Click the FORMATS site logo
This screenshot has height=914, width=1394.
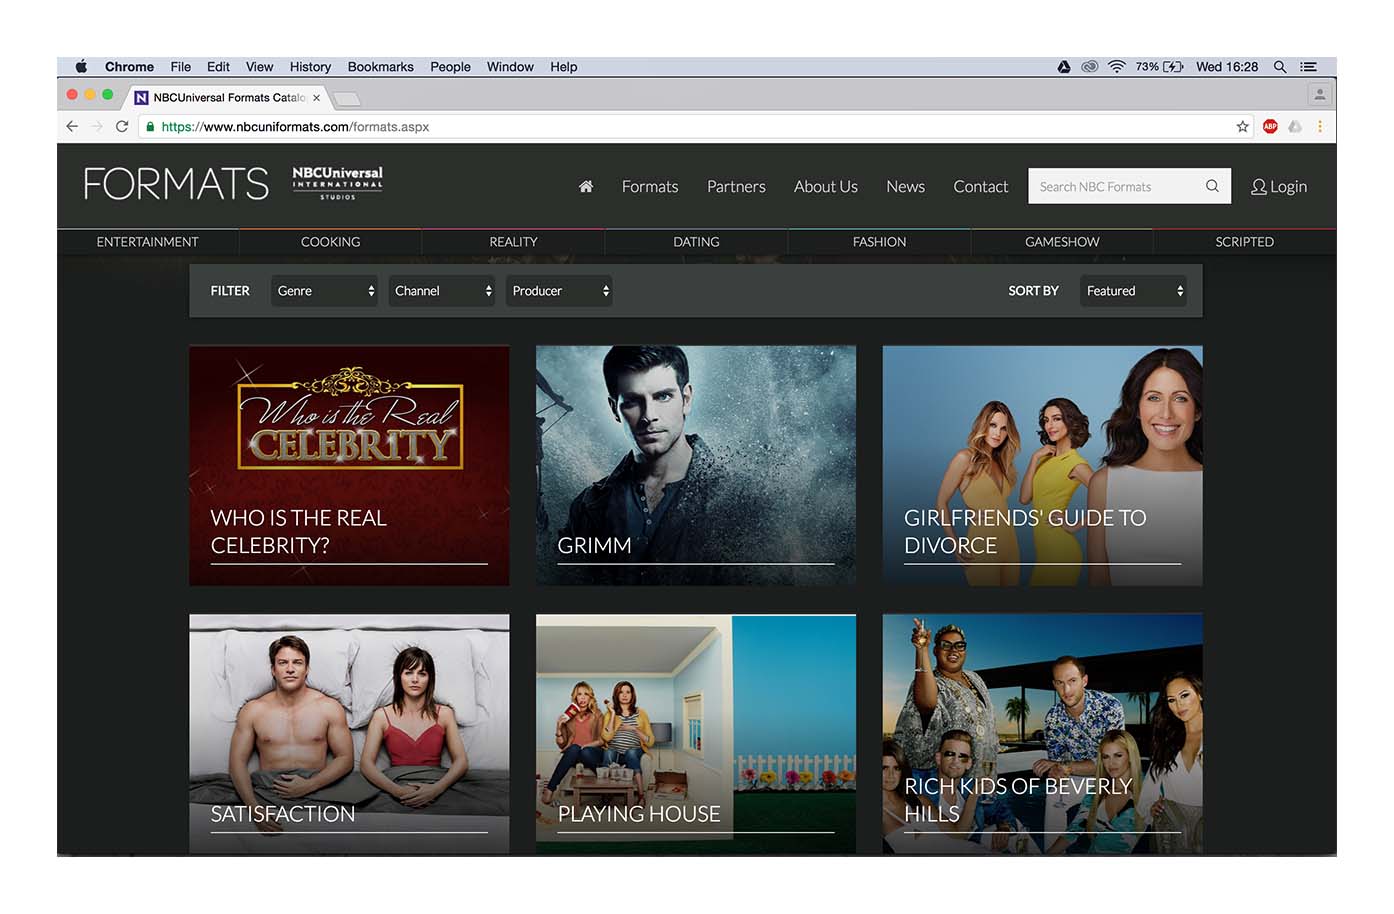[x=176, y=184]
